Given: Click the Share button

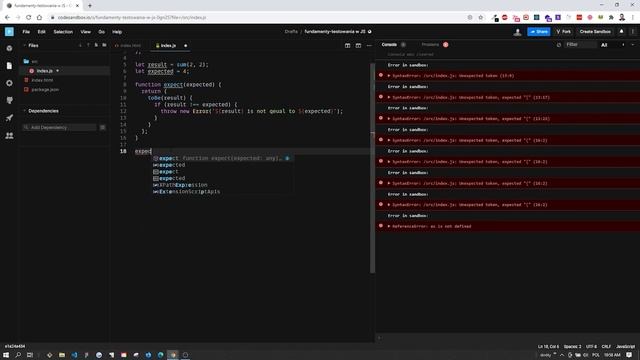Looking at the screenshot, I should coord(539,31).
